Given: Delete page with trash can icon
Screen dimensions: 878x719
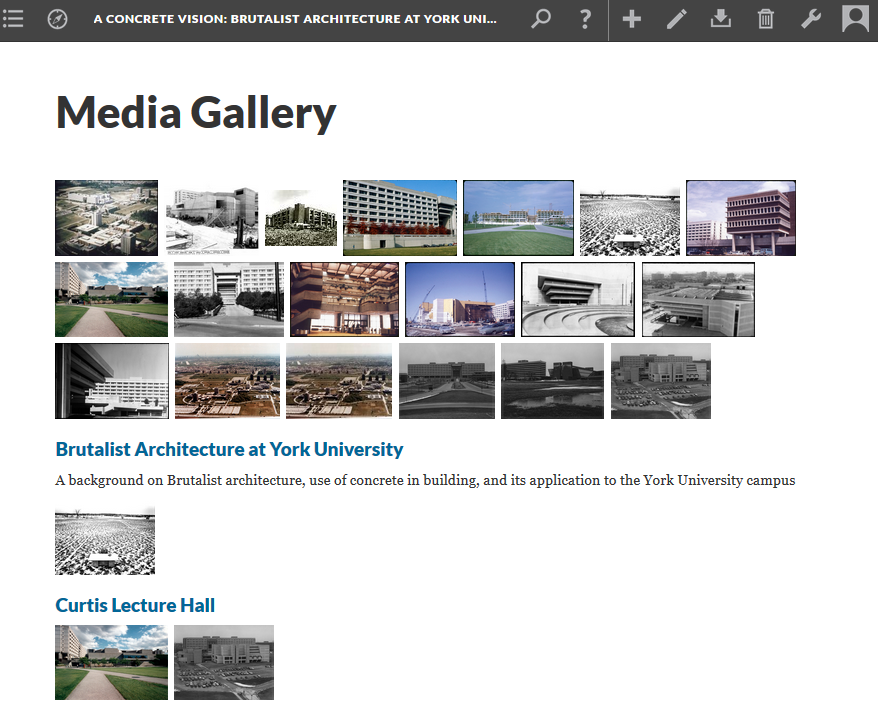Looking at the screenshot, I should tap(765, 19).
